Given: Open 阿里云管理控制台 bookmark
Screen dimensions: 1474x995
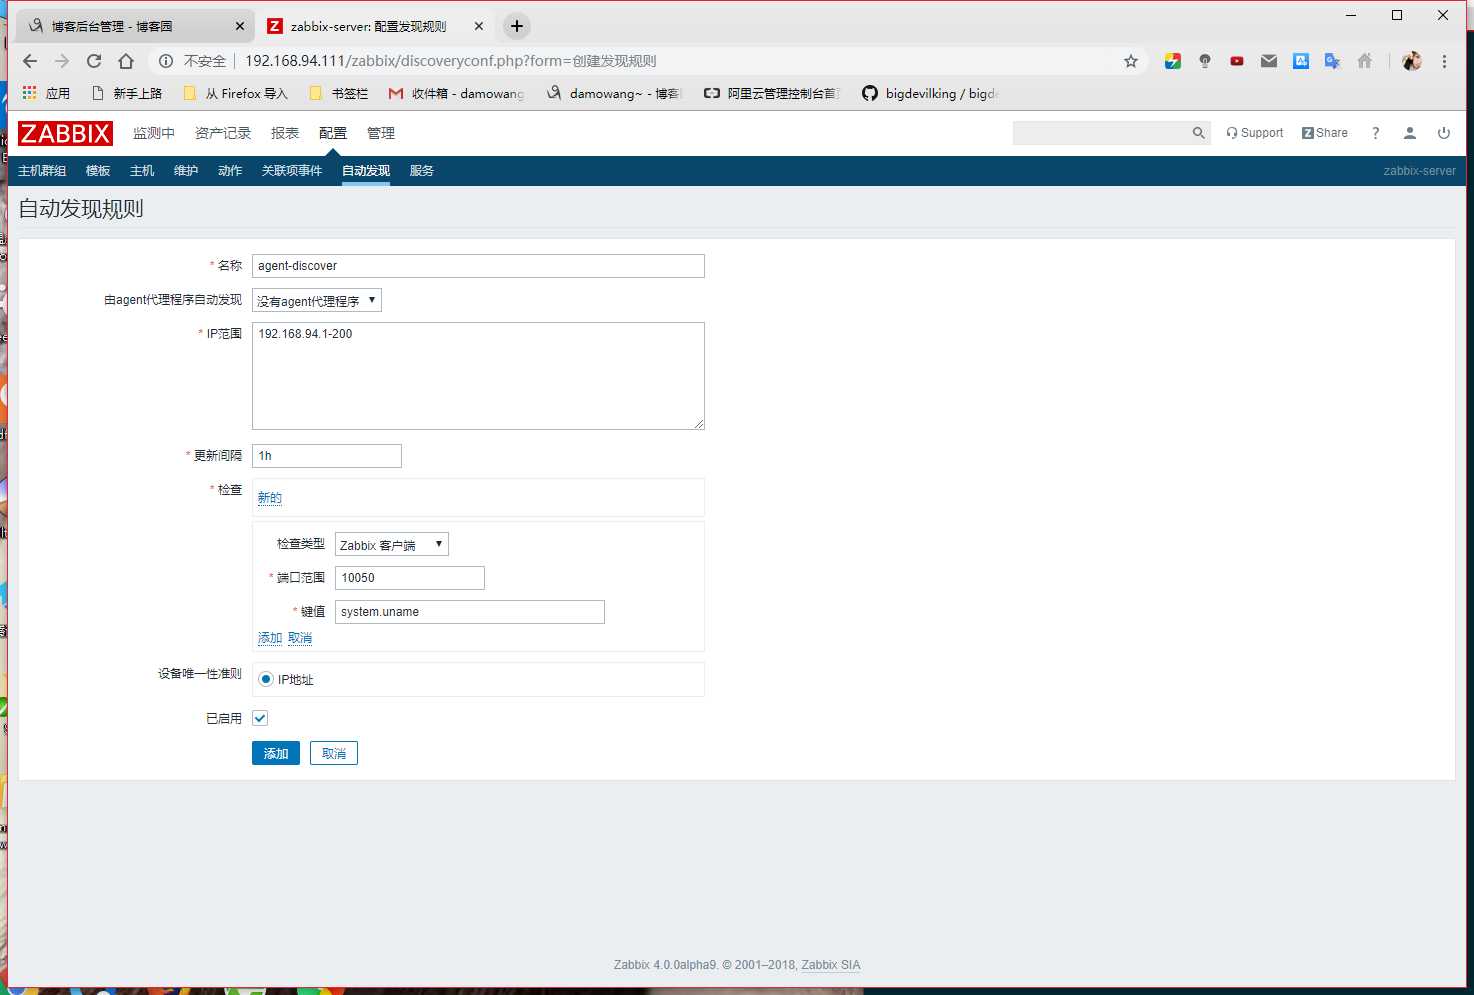Looking at the screenshot, I should [x=771, y=93].
